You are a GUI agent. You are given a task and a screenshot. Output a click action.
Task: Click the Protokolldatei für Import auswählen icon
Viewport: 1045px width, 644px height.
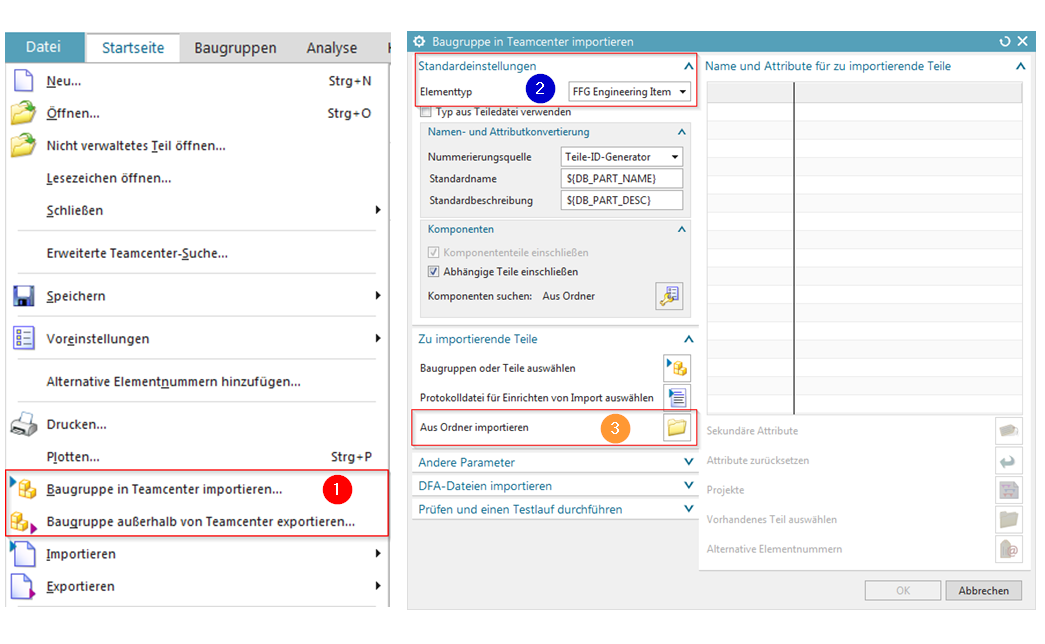click(x=677, y=397)
